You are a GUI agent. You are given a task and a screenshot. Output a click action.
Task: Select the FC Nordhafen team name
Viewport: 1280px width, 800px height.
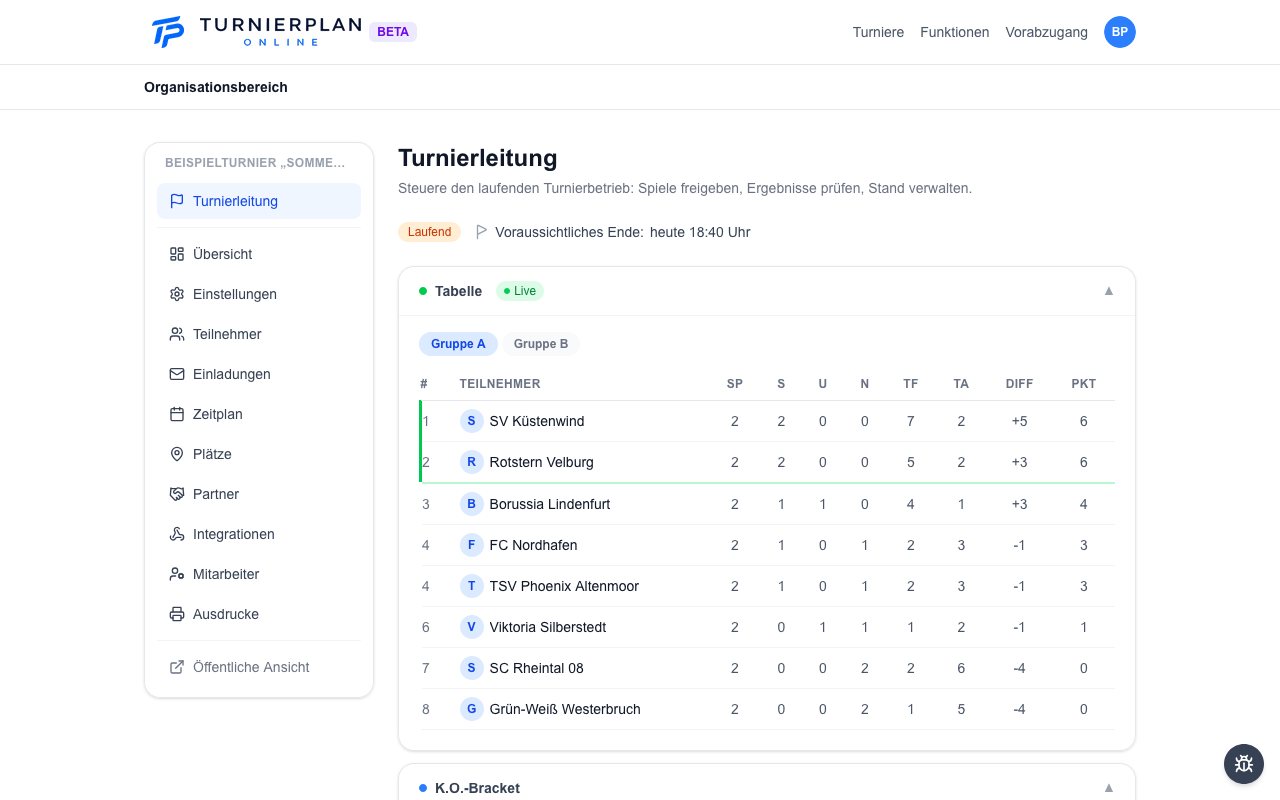pyautogui.click(x=533, y=545)
